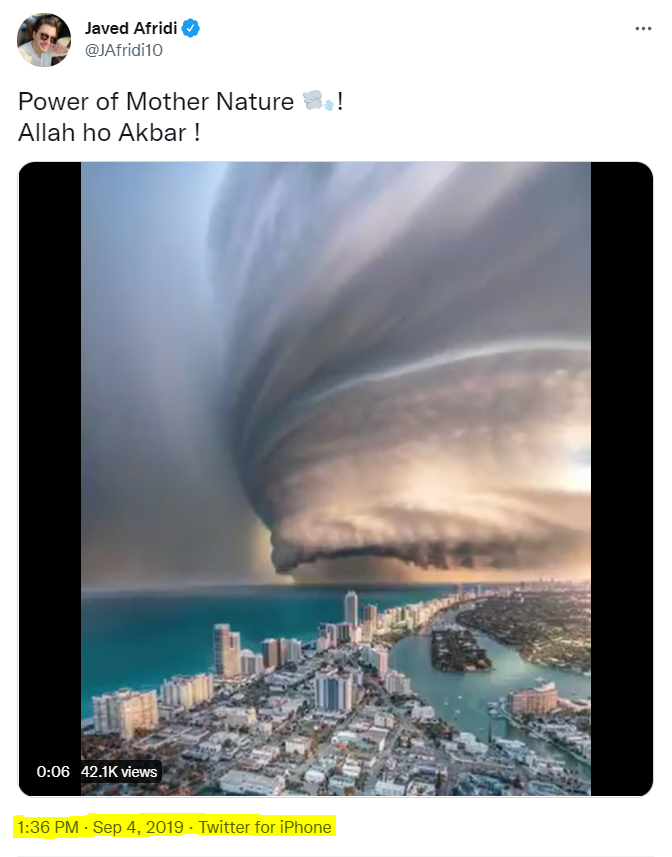Image resolution: width=672 pixels, height=857 pixels.
Task: Click the 42.1K views counter
Action: (119, 772)
